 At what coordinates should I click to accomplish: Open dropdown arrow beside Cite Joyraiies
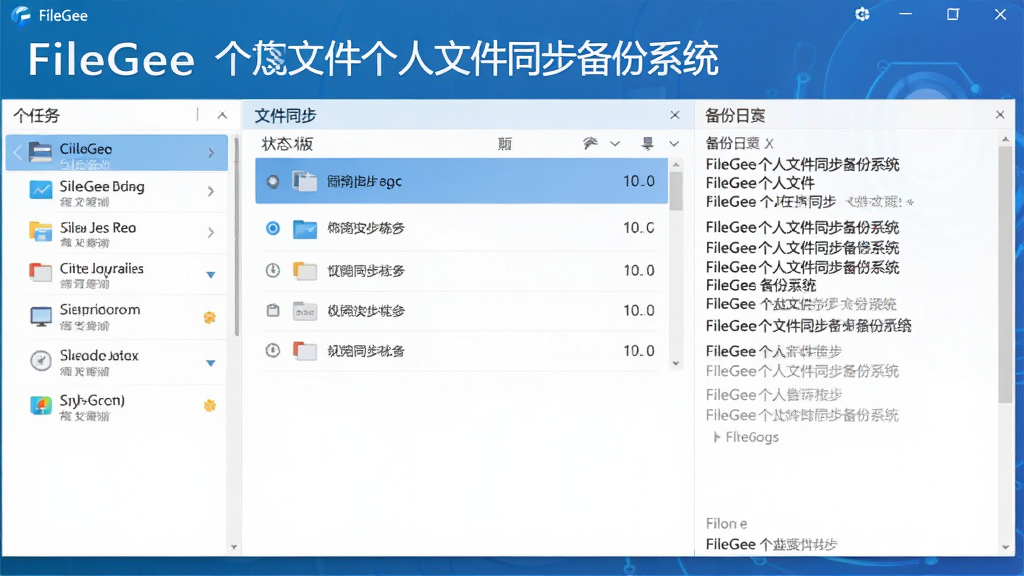point(210,275)
